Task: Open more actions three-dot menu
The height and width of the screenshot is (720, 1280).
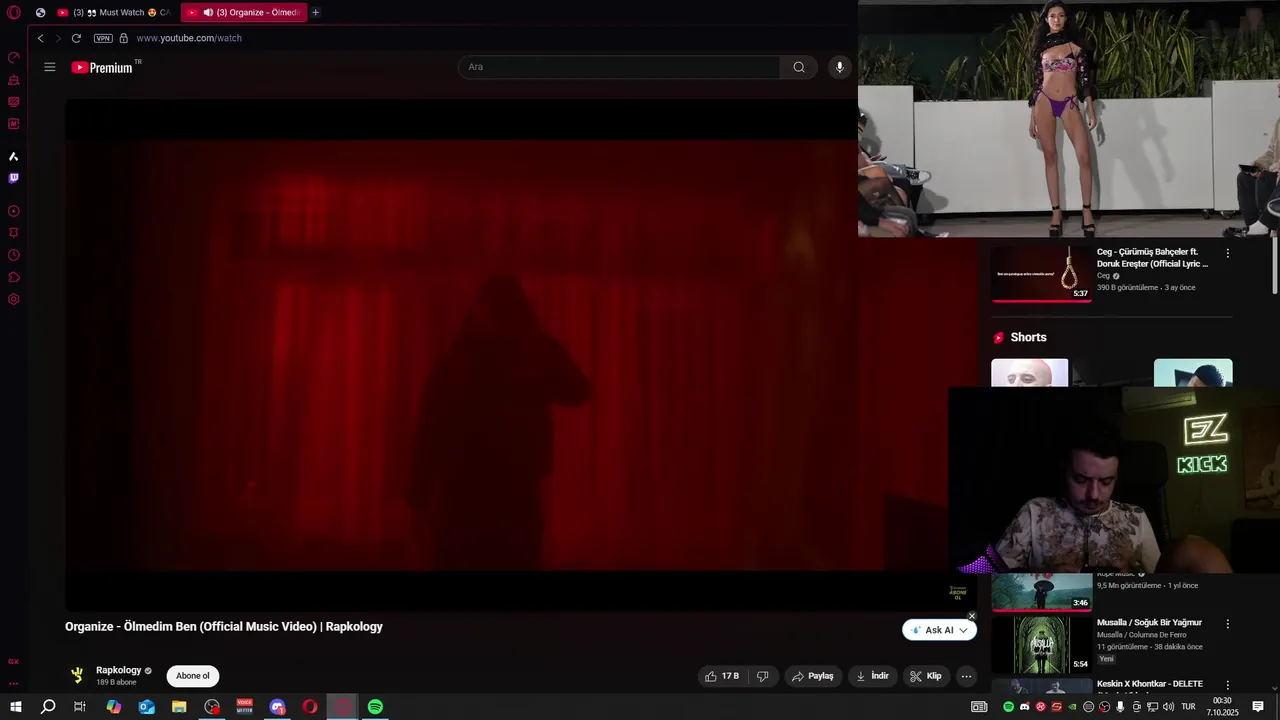Action: coord(966,676)
